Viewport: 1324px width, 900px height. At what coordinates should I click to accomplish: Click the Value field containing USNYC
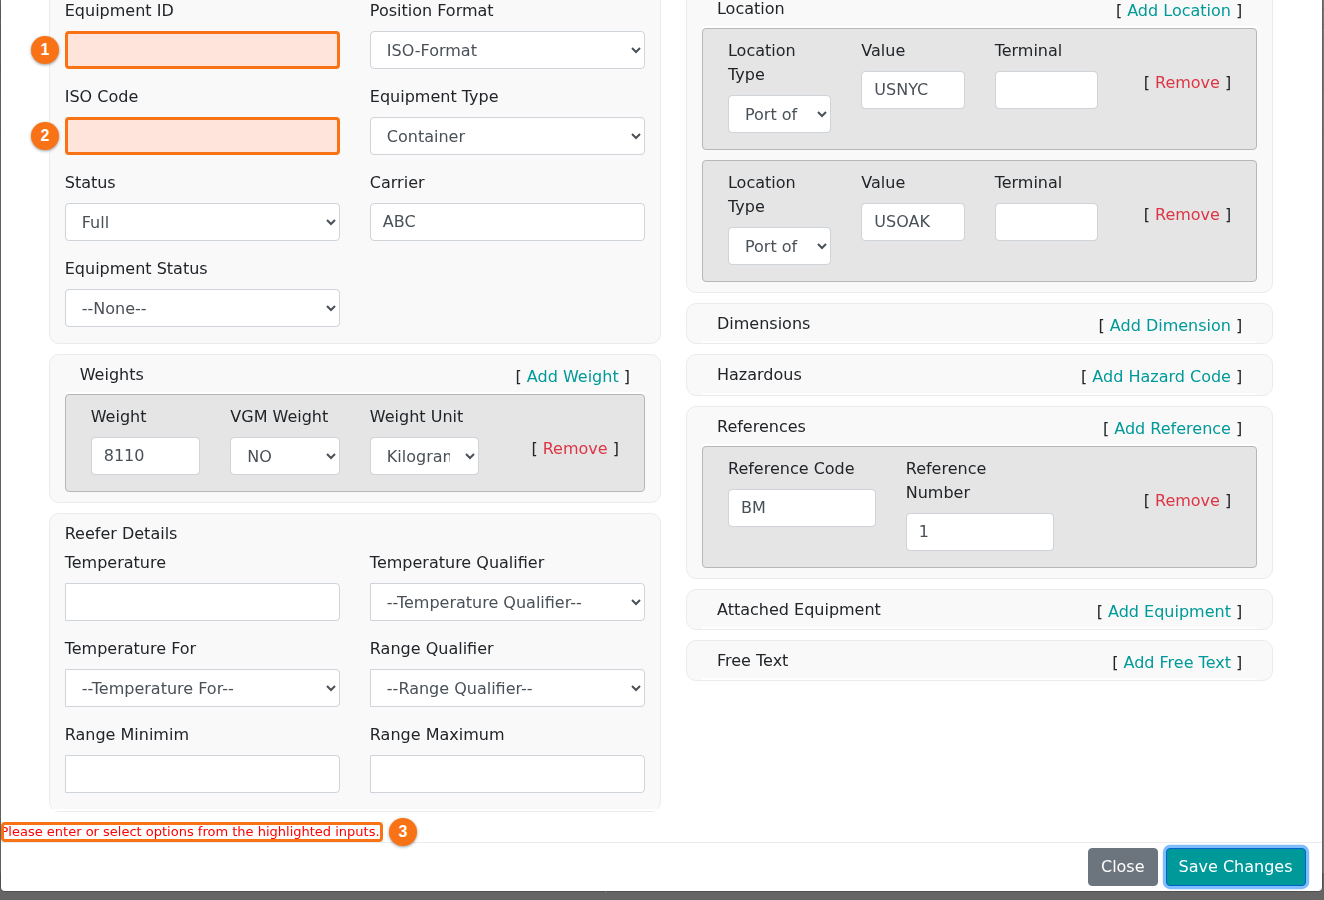913,90
